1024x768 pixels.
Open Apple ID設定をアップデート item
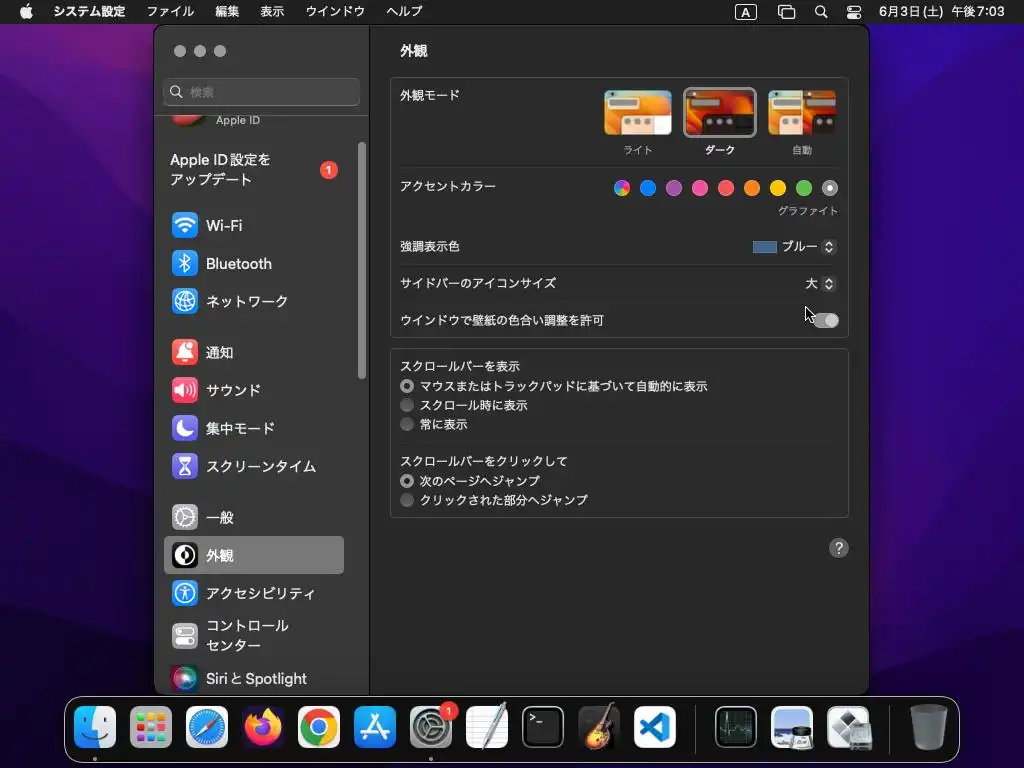pos(253,169)
